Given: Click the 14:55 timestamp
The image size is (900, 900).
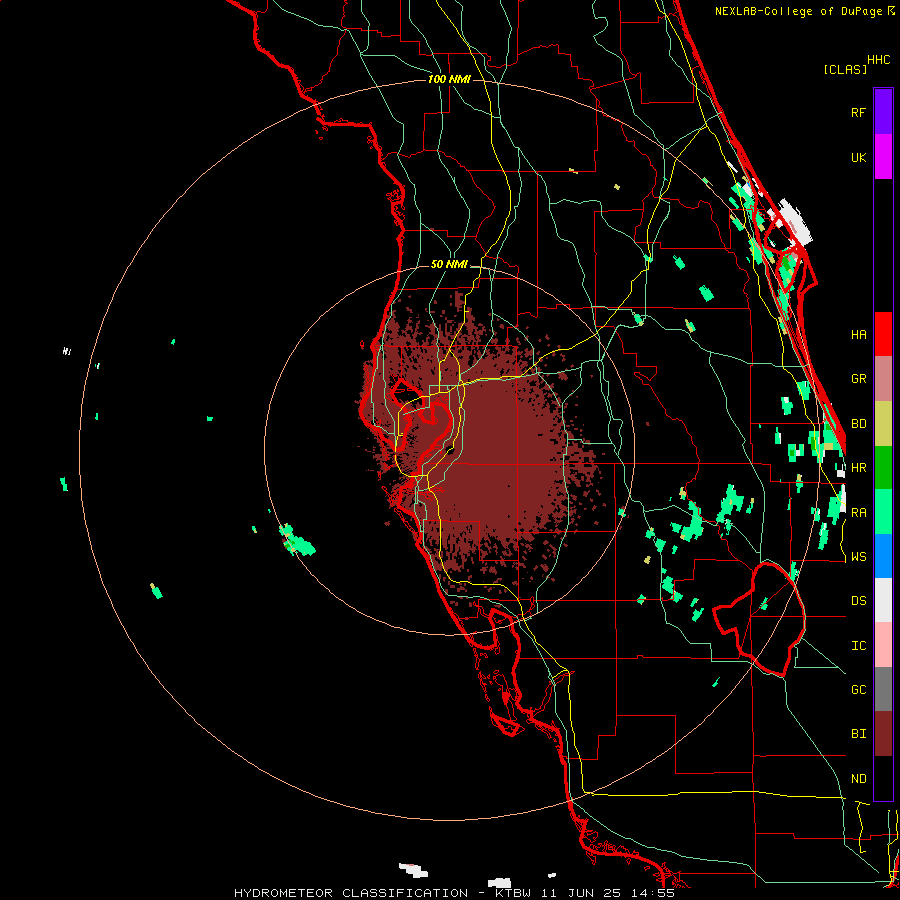Looking at the screenshot, I should tap(655, 893).
